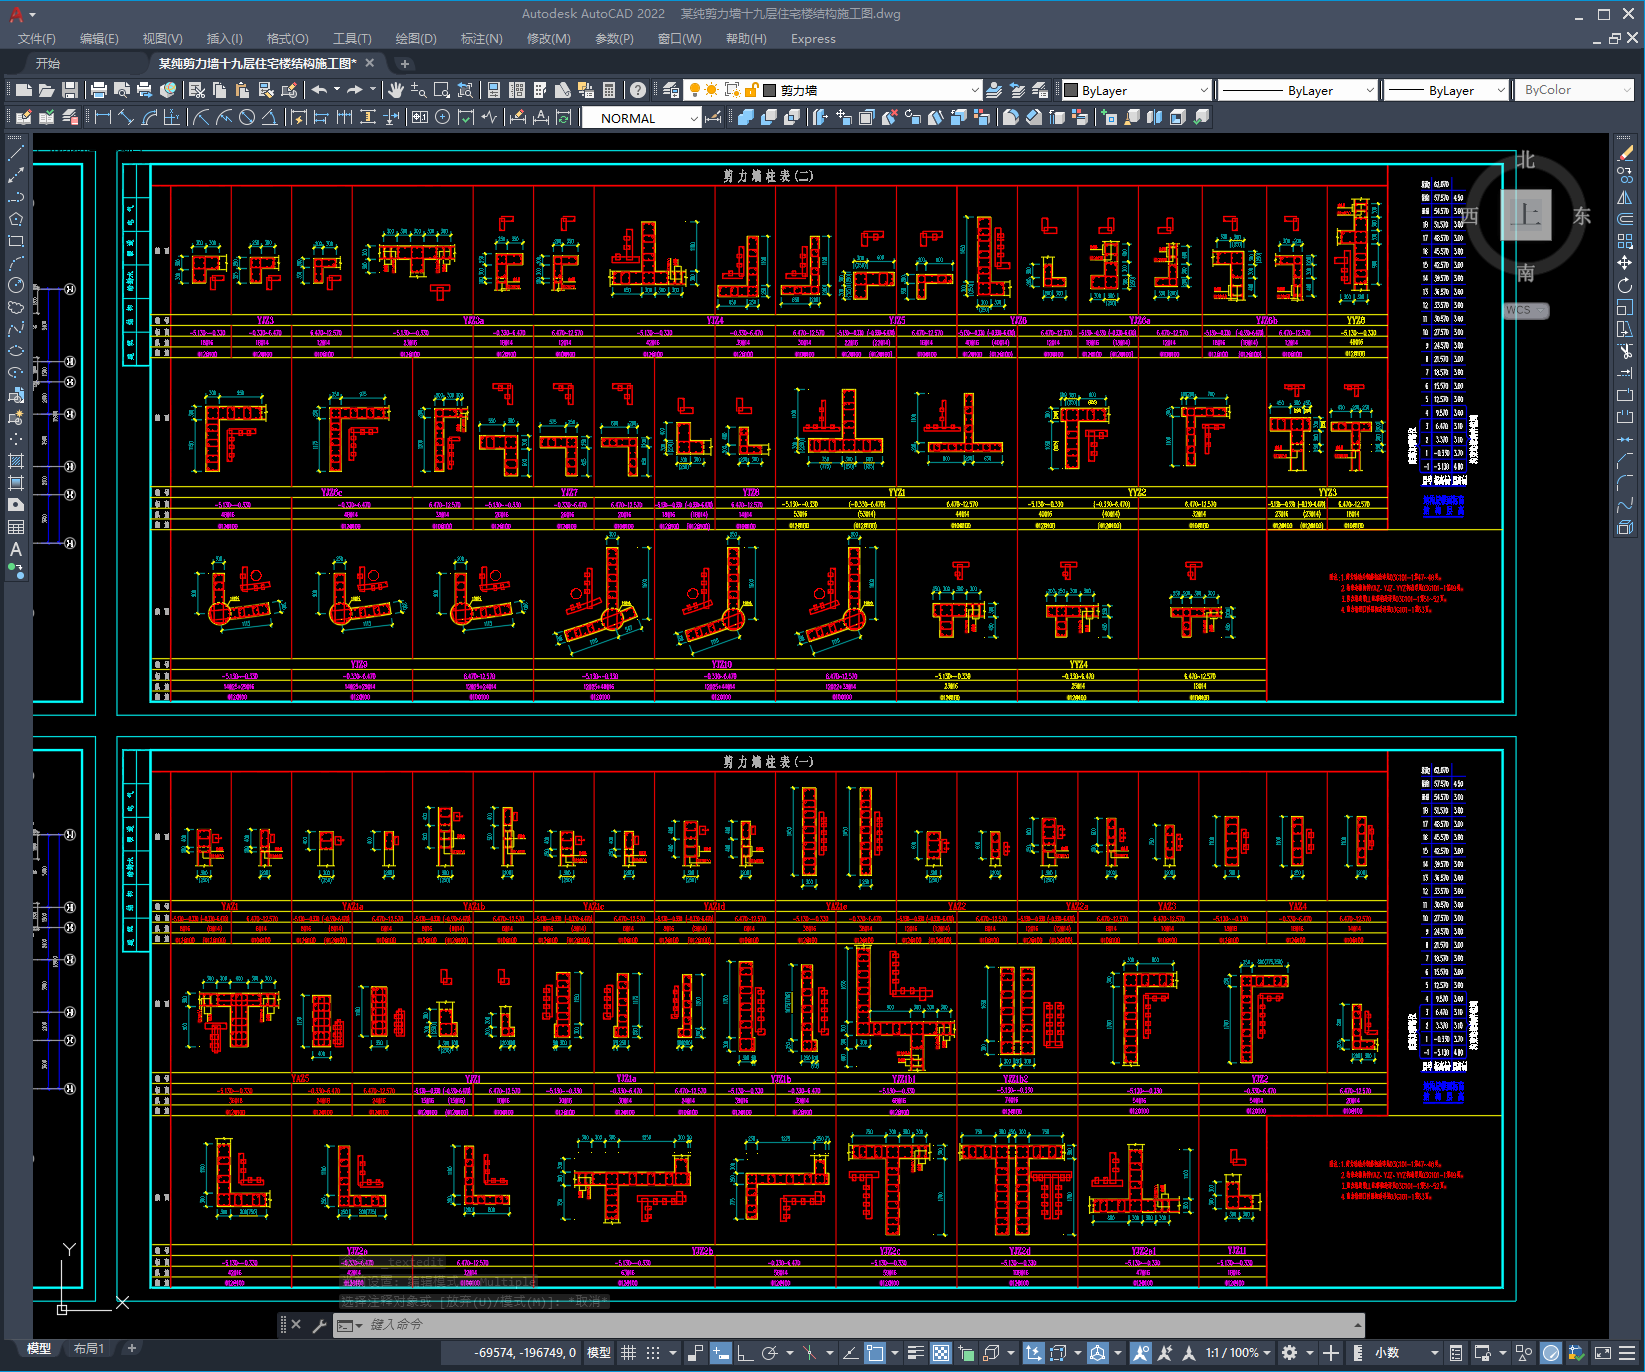The width and height of the screenshot is (1645, 1372).
Task: Select the Angular dimension tool
Action: 269,118
